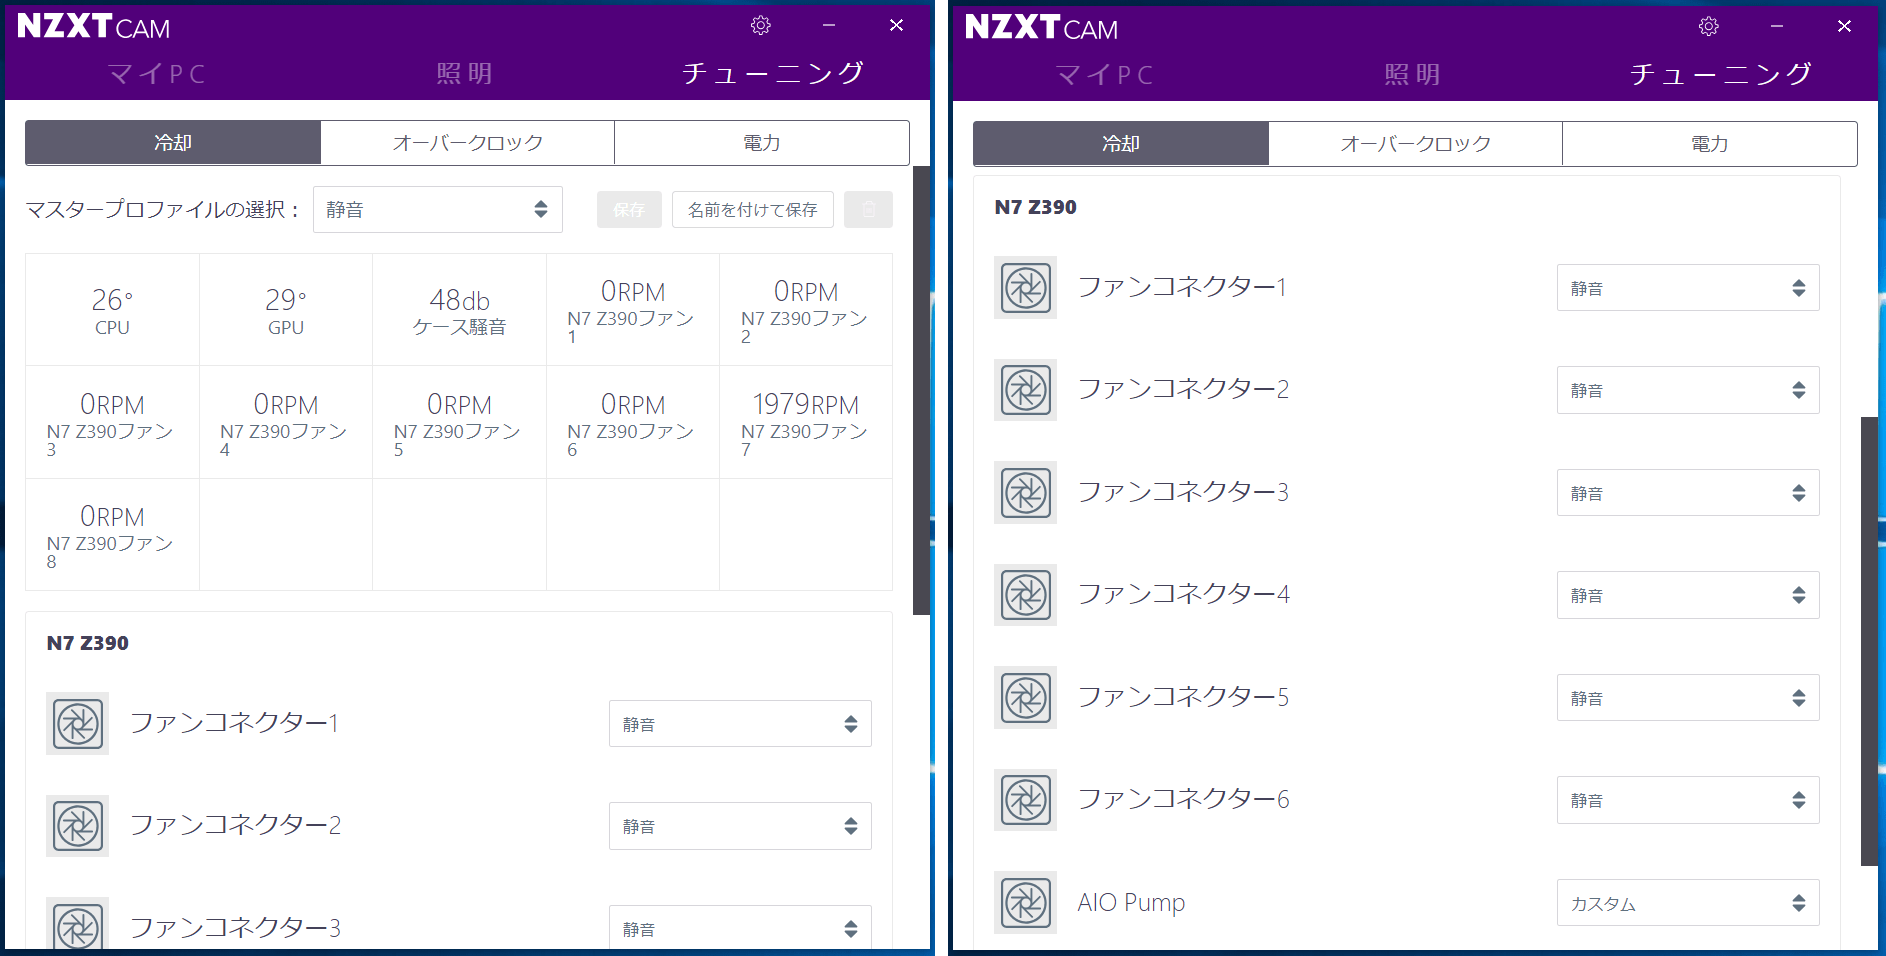Switch to マイPC tab in right window
This screenshot has height=956, width=1886.
click(x=1105, y=75)
